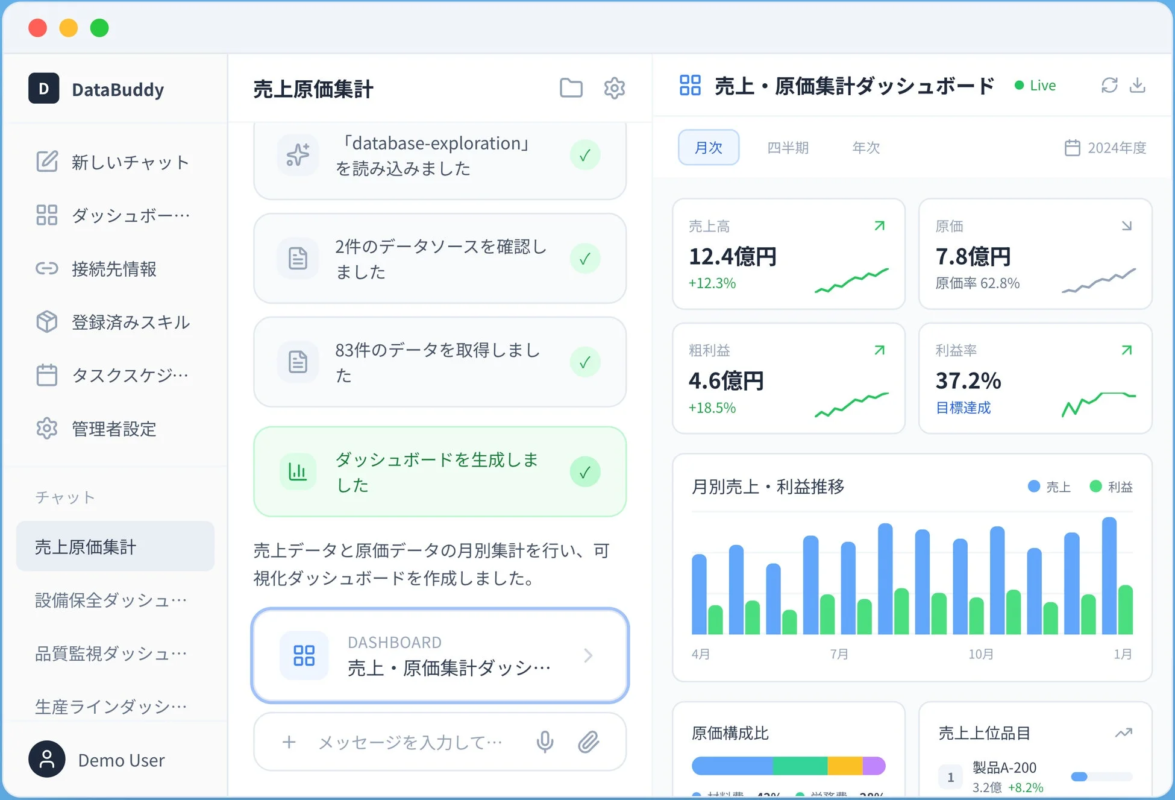The width and height of the screenshot is (1175, 800).
Task: Switch to the 年次 tab
Action: click(x=866, y=147)
